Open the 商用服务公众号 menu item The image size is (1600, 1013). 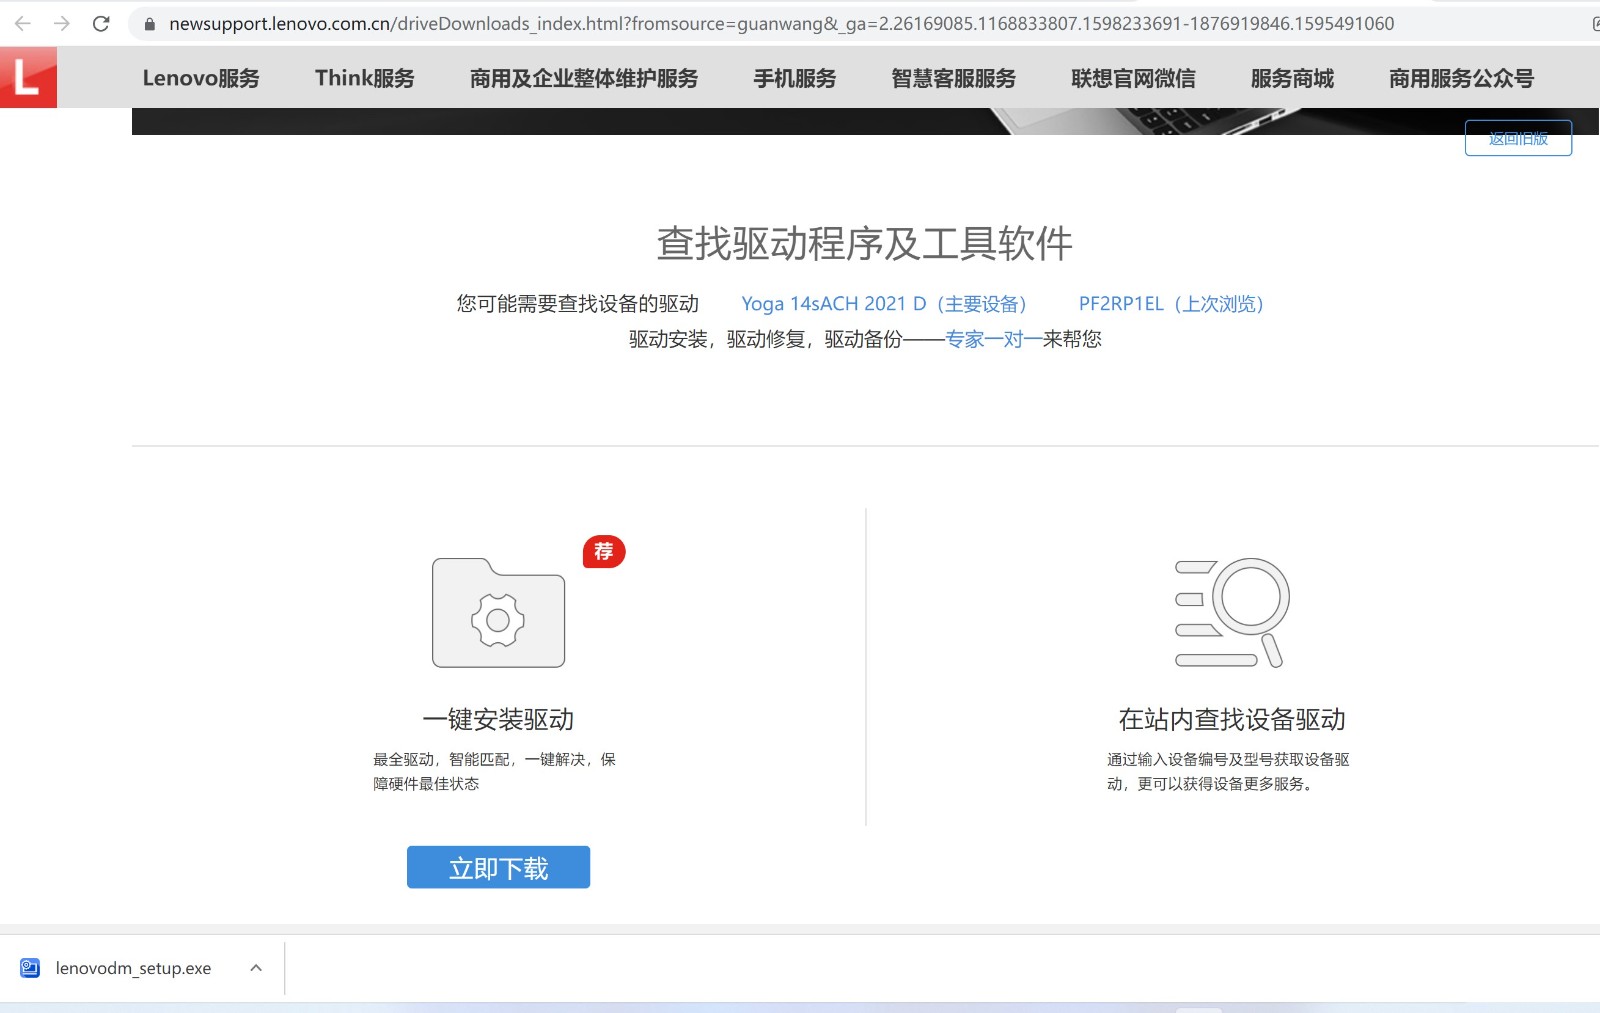point(1461,78)
